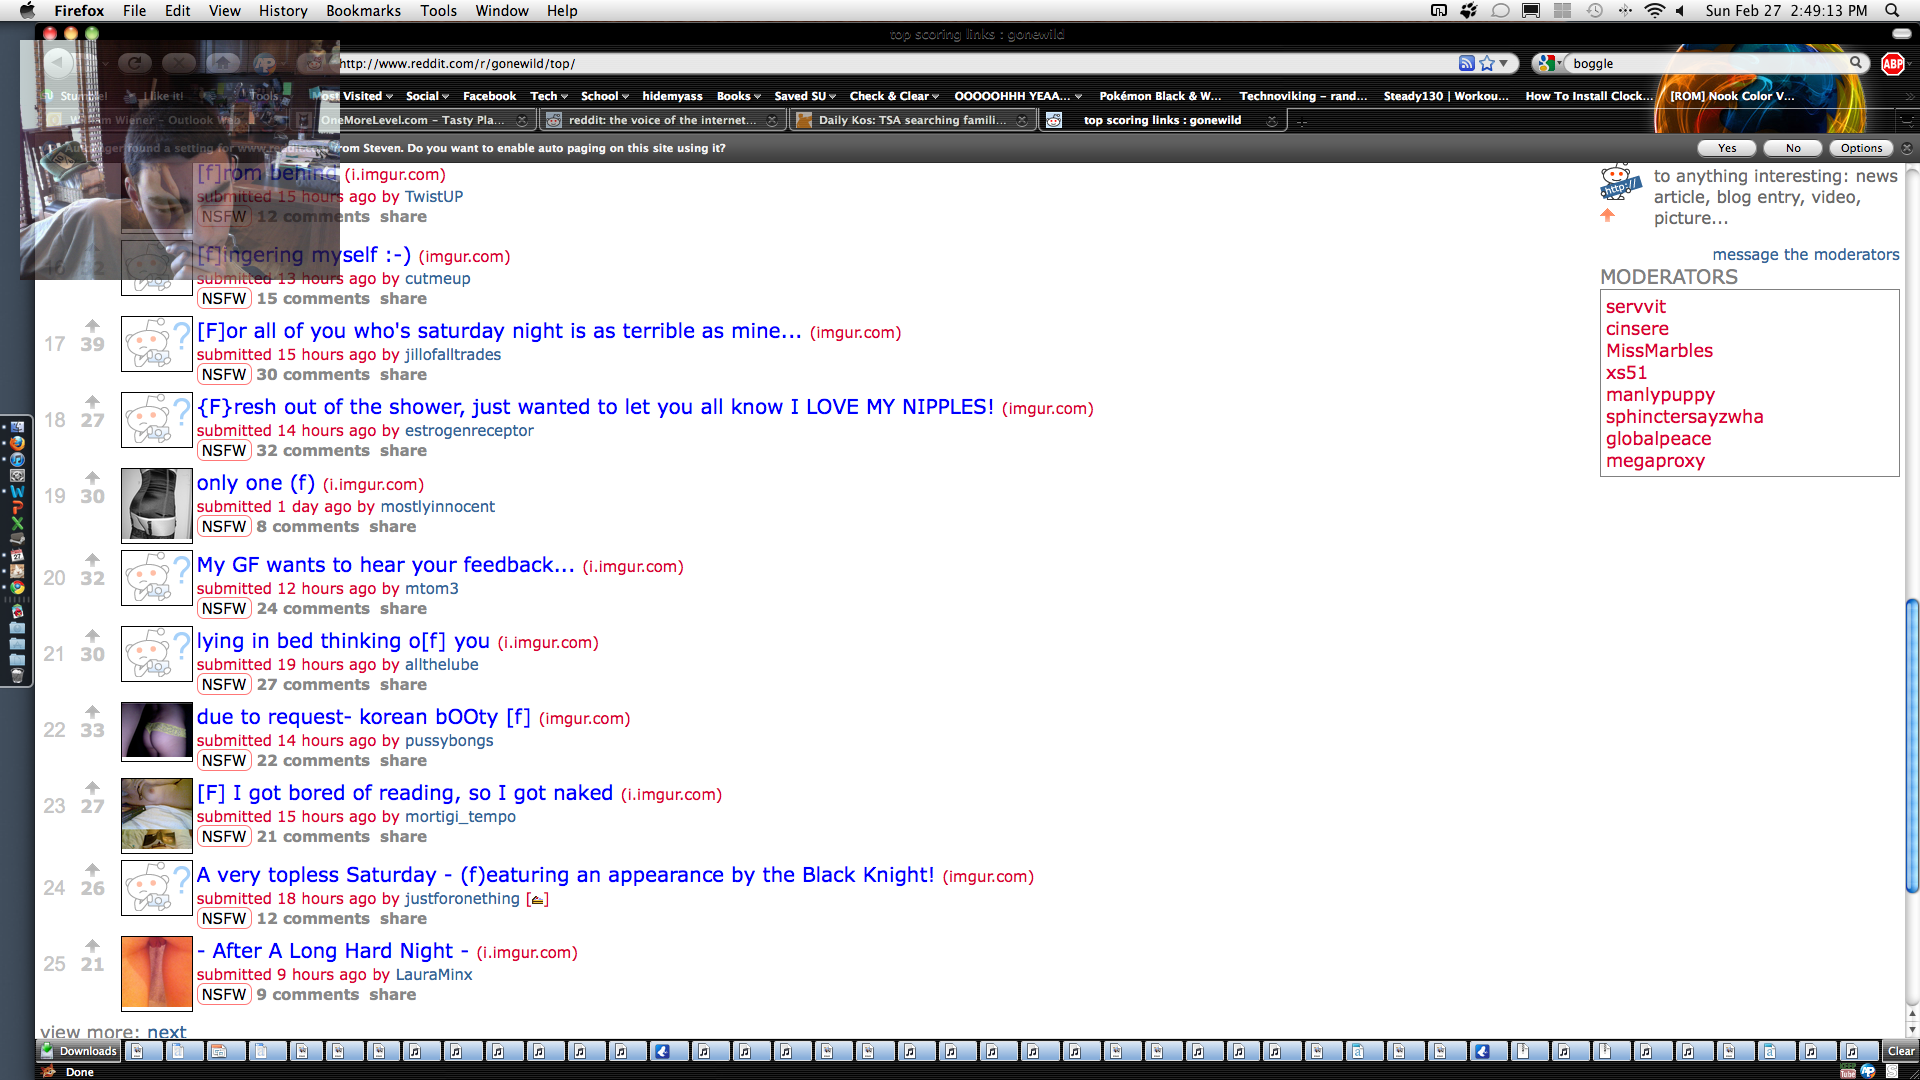Open the search engine selector dropdown
The image size is (1920, 1080).
tap(1550, 63)
